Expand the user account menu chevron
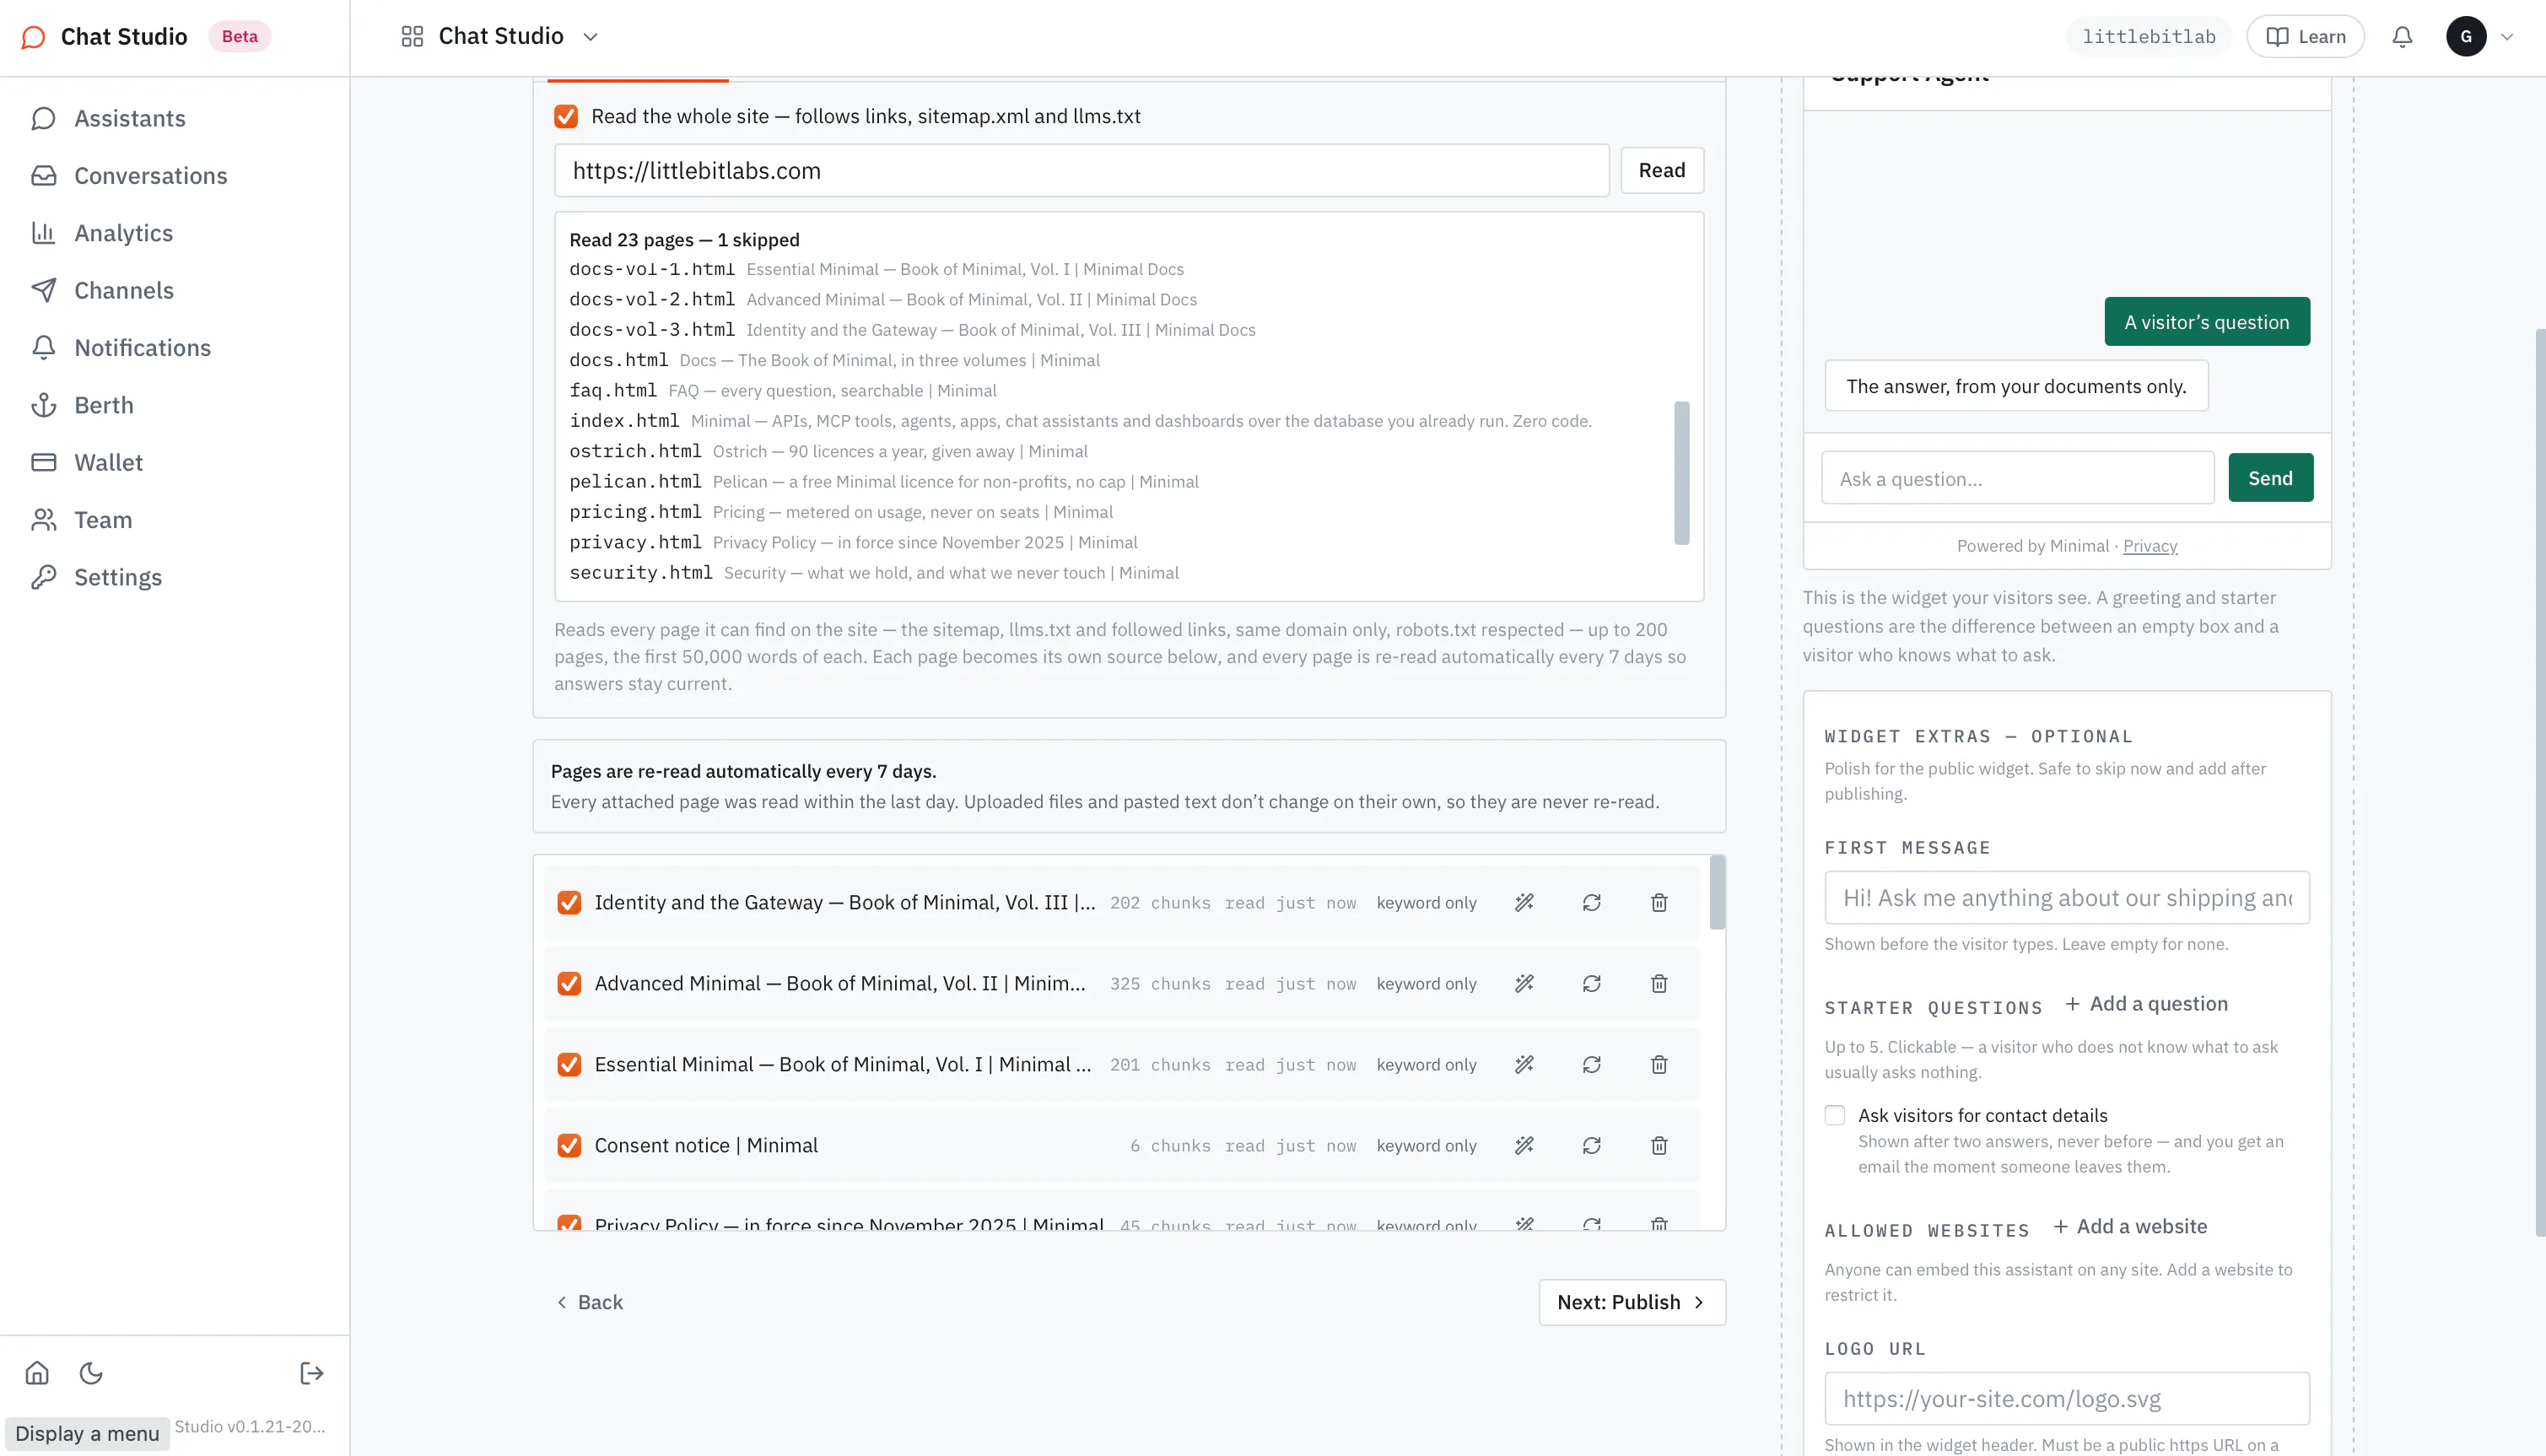This screenshot has height=1456, width=2546. point(2507,37)
